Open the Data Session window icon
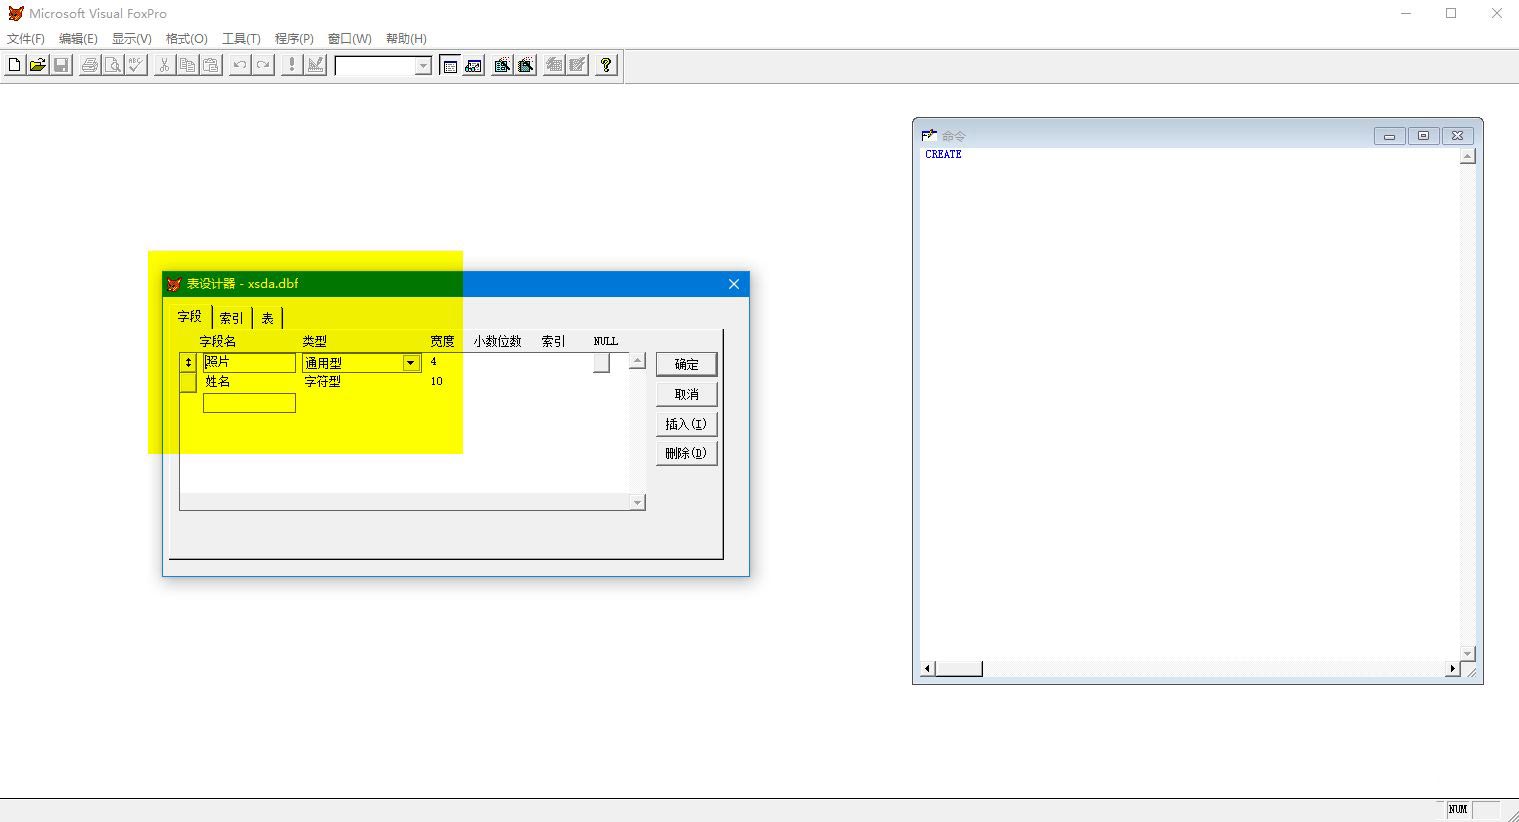The width and height of the screenshot is (1519, 822). [x=474, y=65]
